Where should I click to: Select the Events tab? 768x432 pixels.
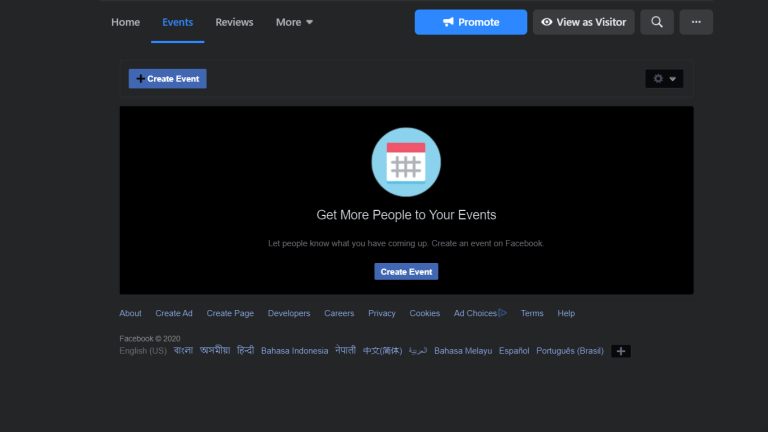click(178, 22)
